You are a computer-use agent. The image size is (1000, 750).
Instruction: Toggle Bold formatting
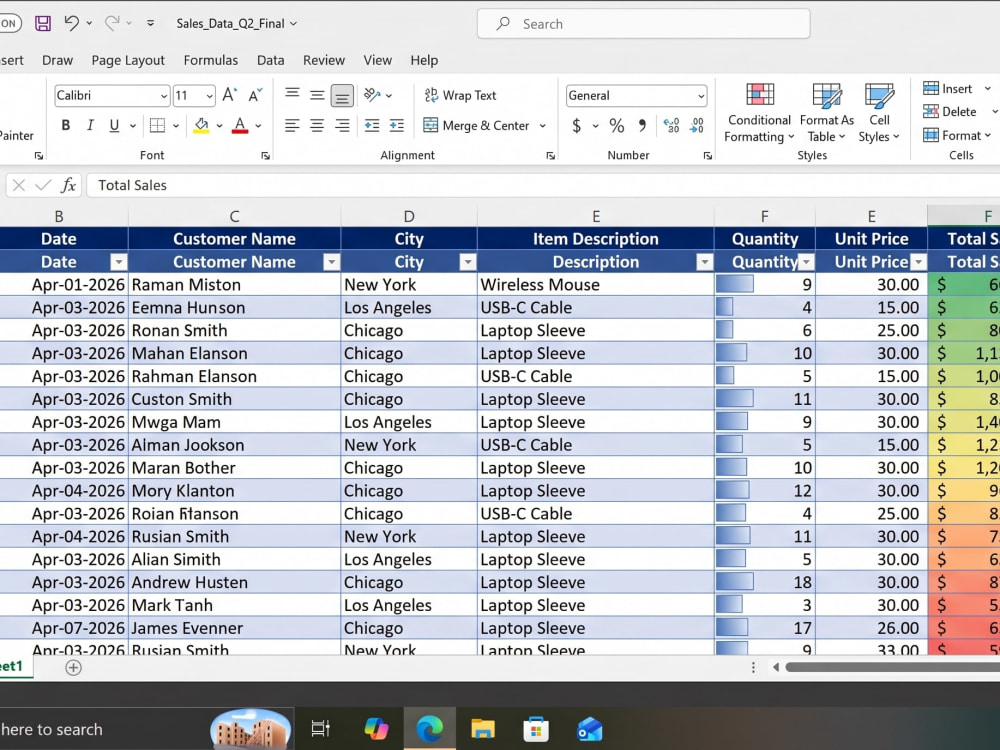[66, 126]
